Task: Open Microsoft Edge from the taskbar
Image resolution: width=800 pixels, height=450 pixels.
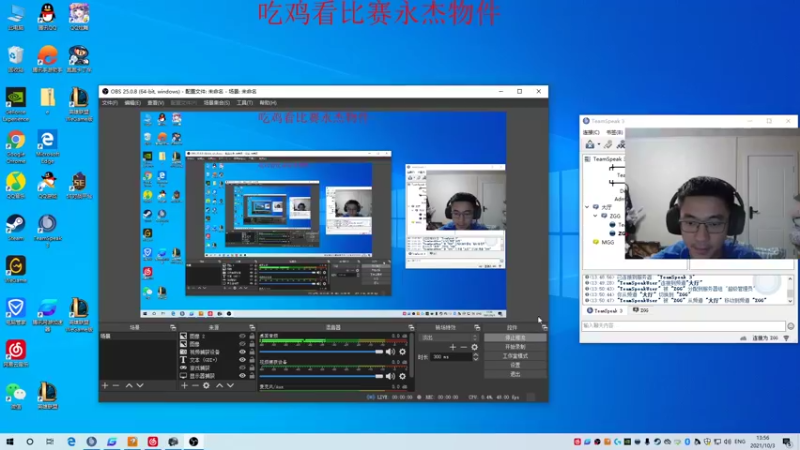Action: pos(71,442)
